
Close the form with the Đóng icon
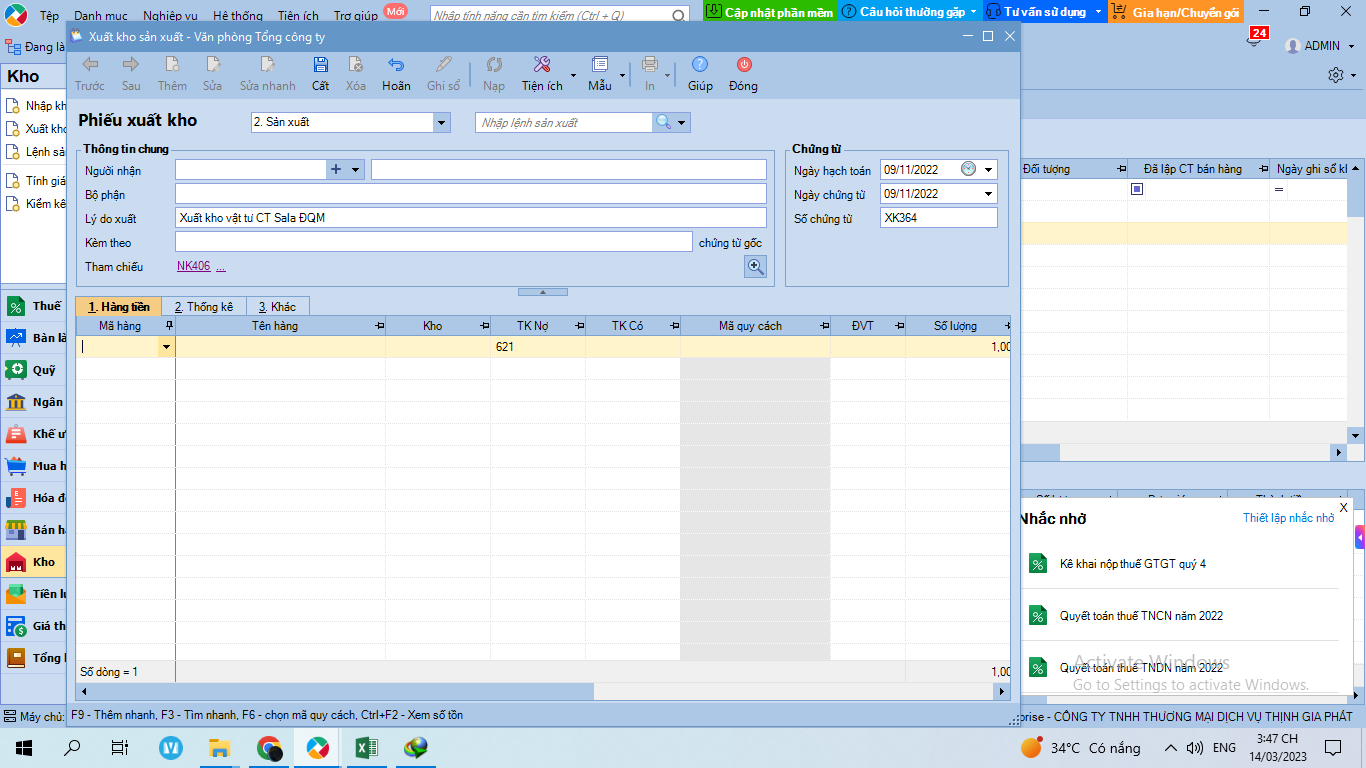743,65
